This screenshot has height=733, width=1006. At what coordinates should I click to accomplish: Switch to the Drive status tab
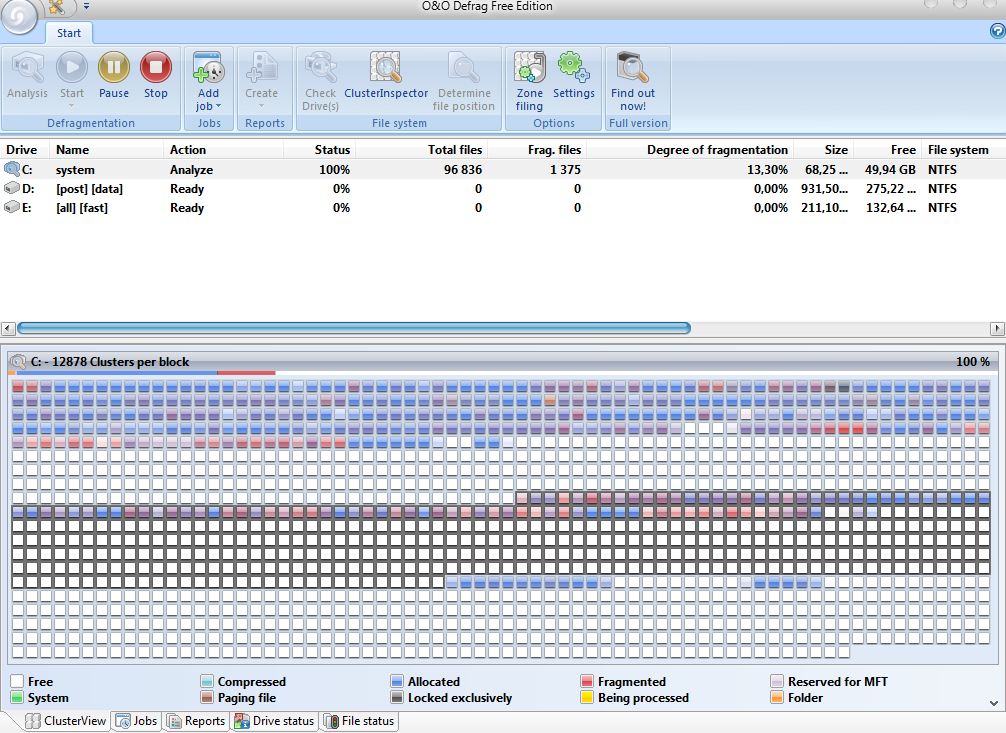(x=275, y=721)
